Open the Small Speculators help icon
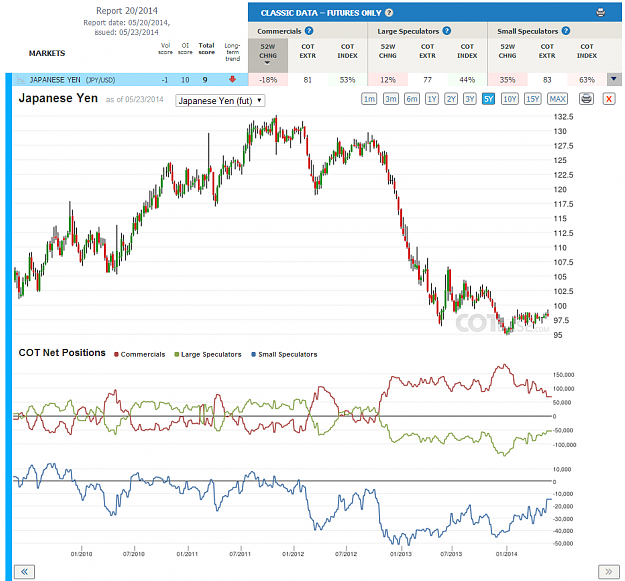This screenshot has height=581, width=625. pyautogui.click(x=566, y=31)
